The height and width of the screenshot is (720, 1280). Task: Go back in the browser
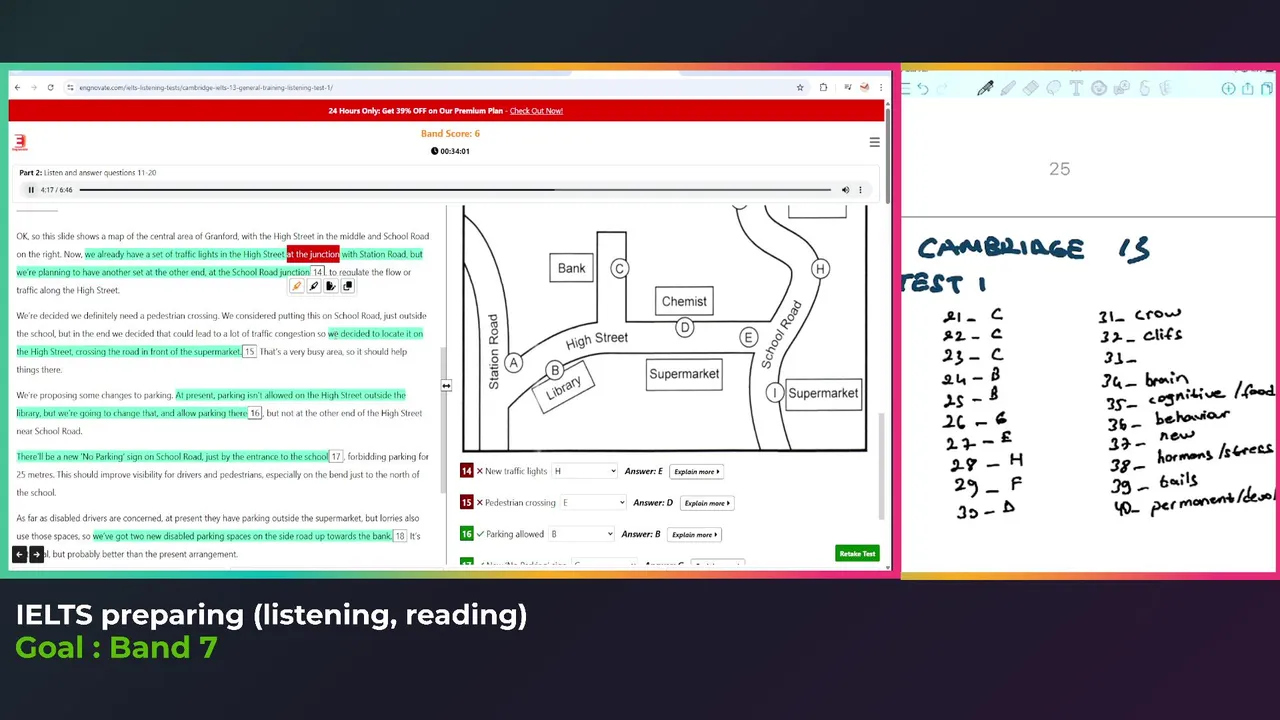tap(17, 88)
